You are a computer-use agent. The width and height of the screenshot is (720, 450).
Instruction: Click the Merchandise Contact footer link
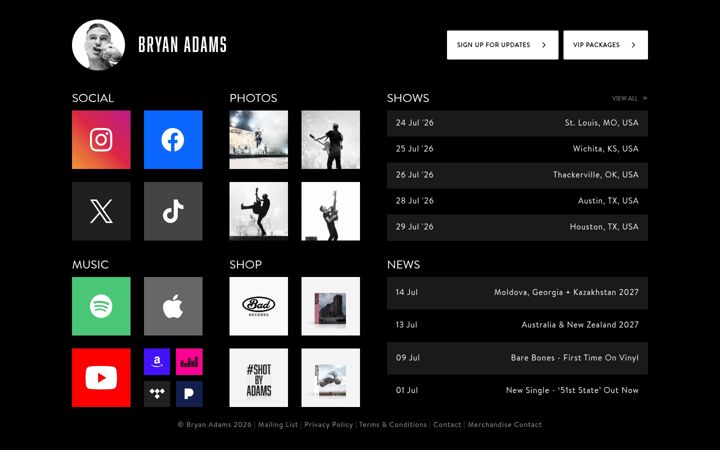(505, 425)
